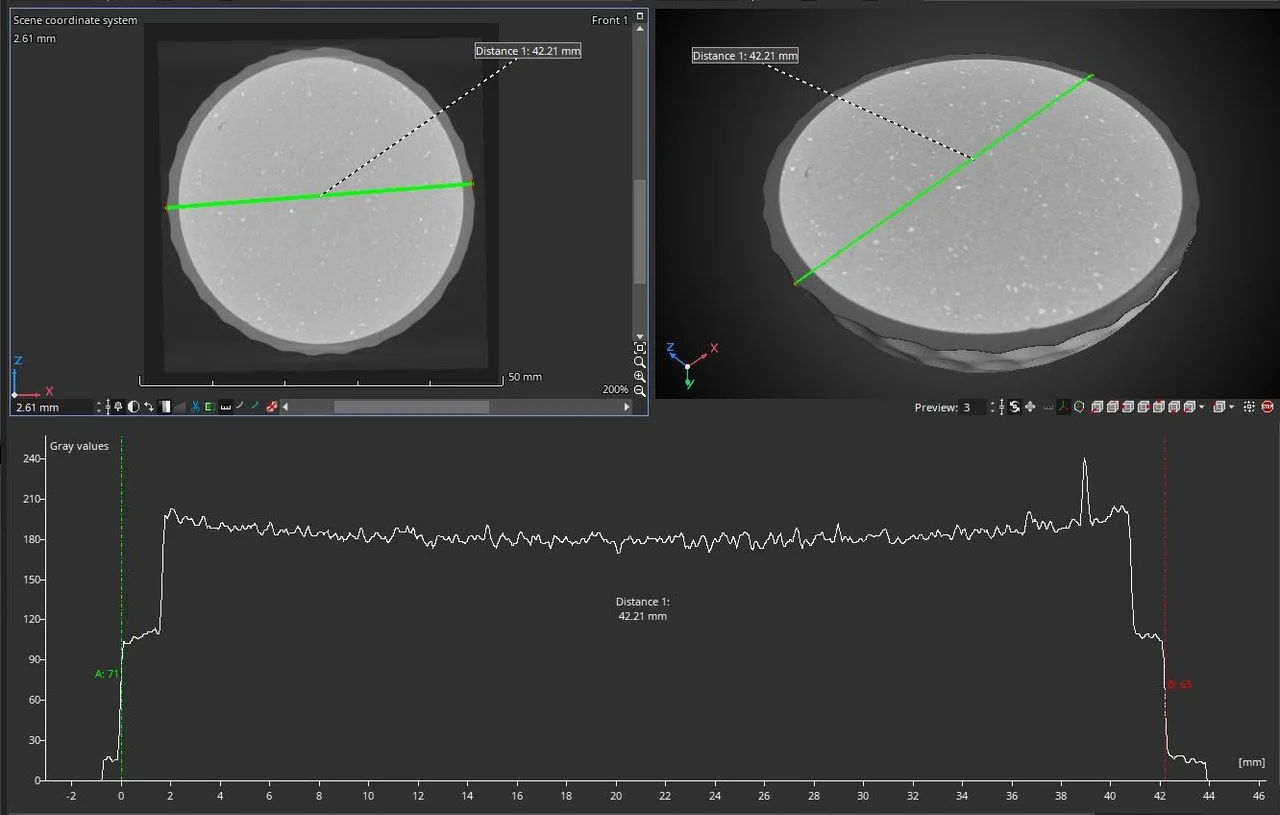The width and height of the screenshot is (1280, 815).
Task: Click the dotted selection box icon in 3D toolbar
Action: (x=1249, y=407)
